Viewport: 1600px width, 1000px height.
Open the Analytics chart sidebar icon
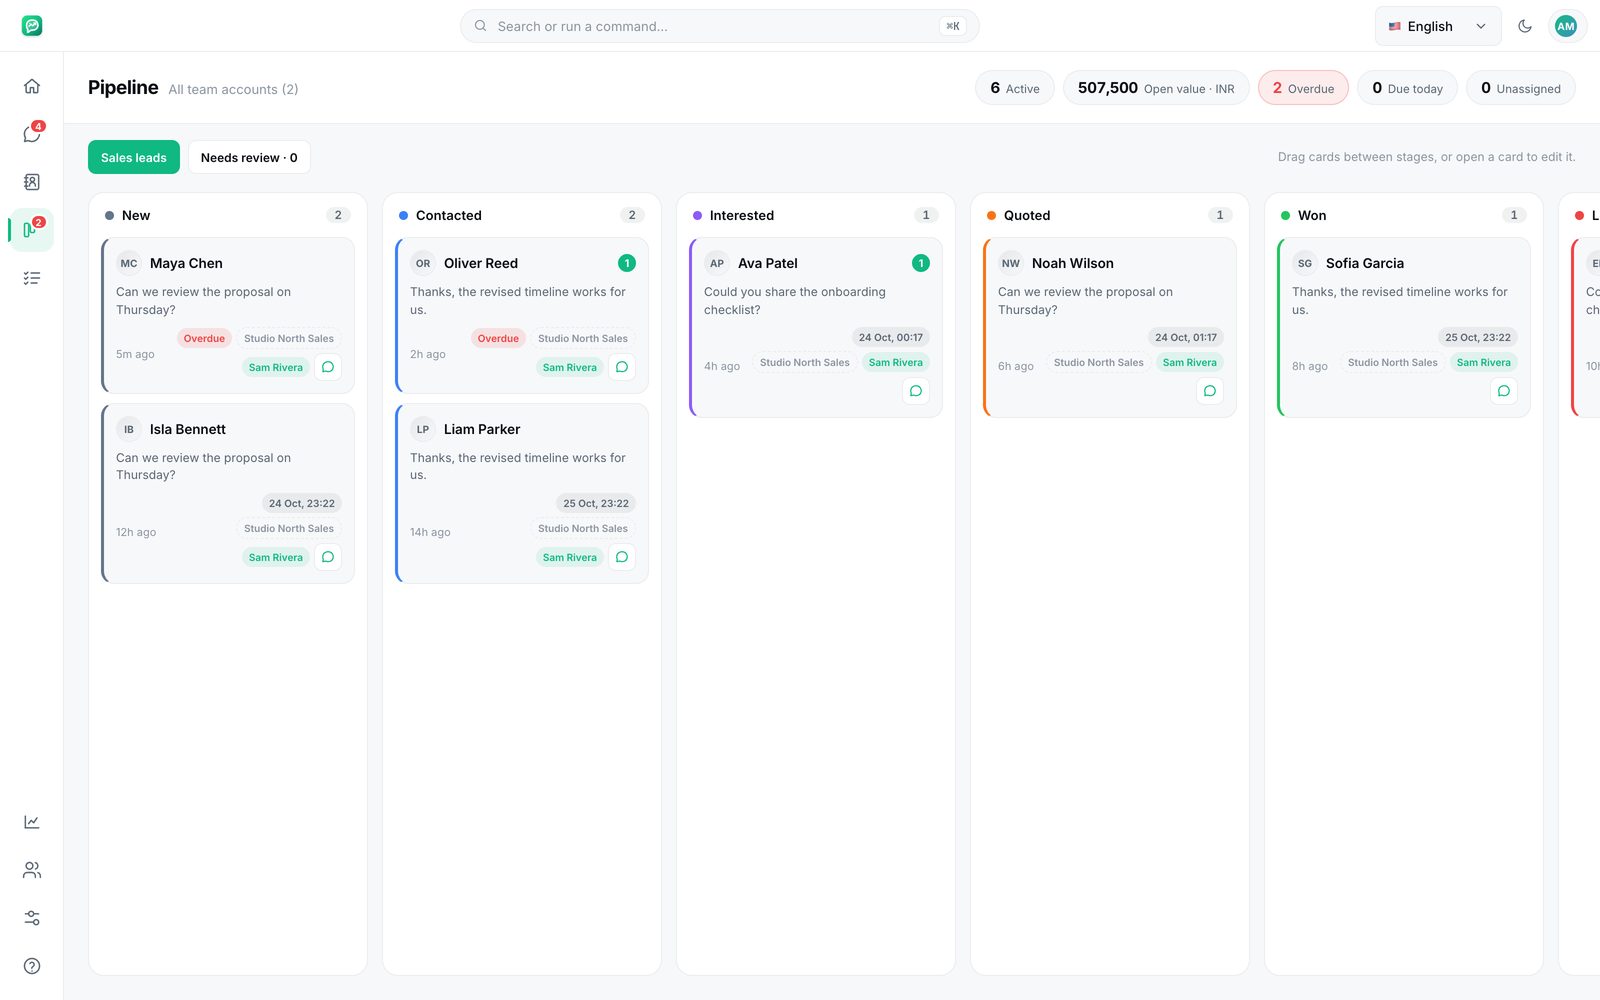[32, 822]
